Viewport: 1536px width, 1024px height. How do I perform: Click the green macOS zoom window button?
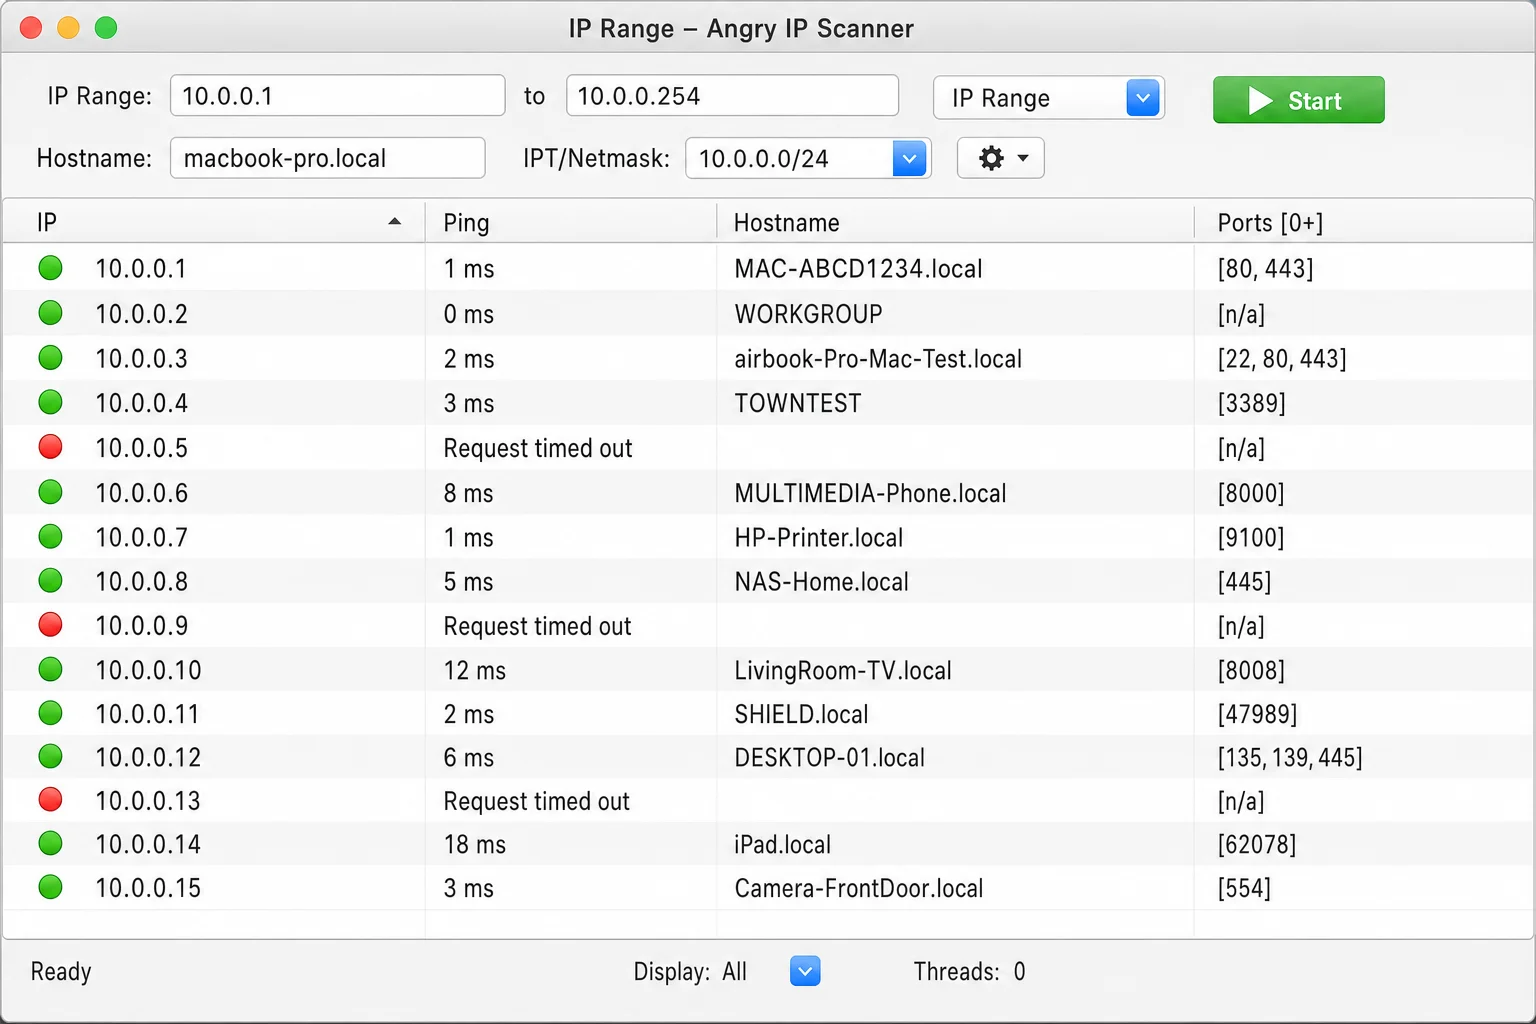[x=106, y=28]
